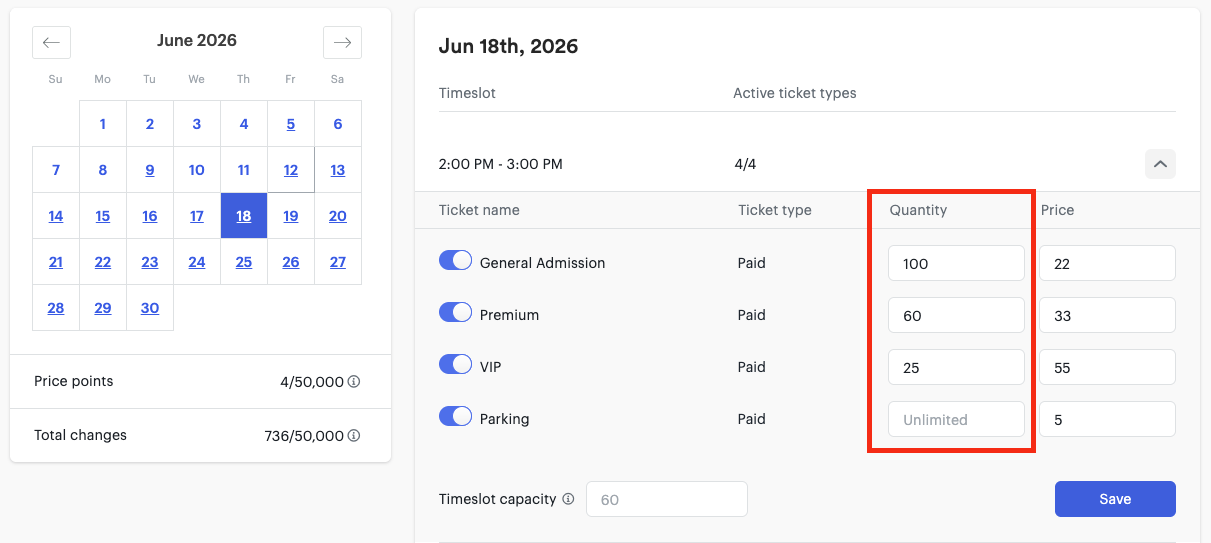This screenshot has width=1211, height=543.
Task: Click info icon next to Price points
Action: point(354,382)
